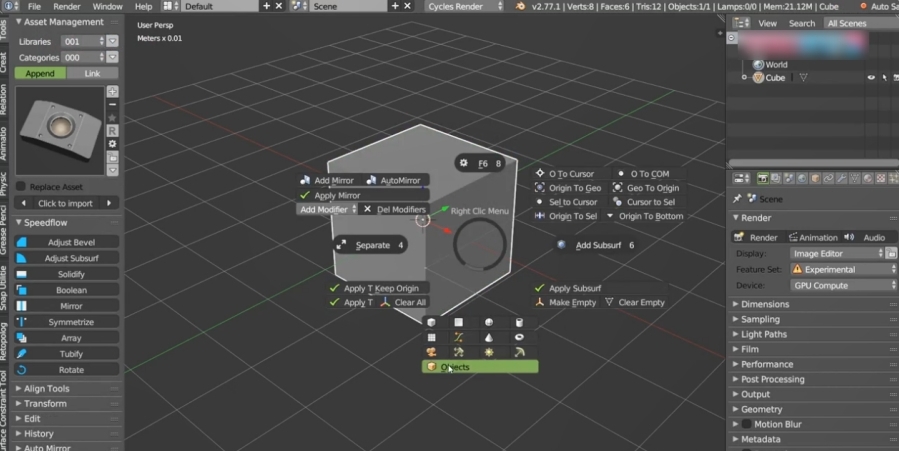Open the world properties globe tab

[802, 179]
